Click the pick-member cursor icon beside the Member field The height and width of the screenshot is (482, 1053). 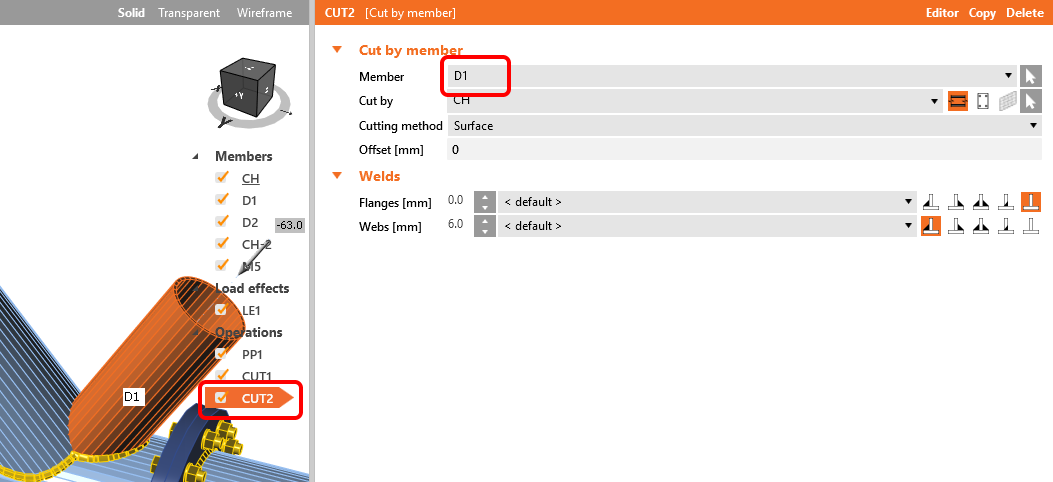point(1031,76)
